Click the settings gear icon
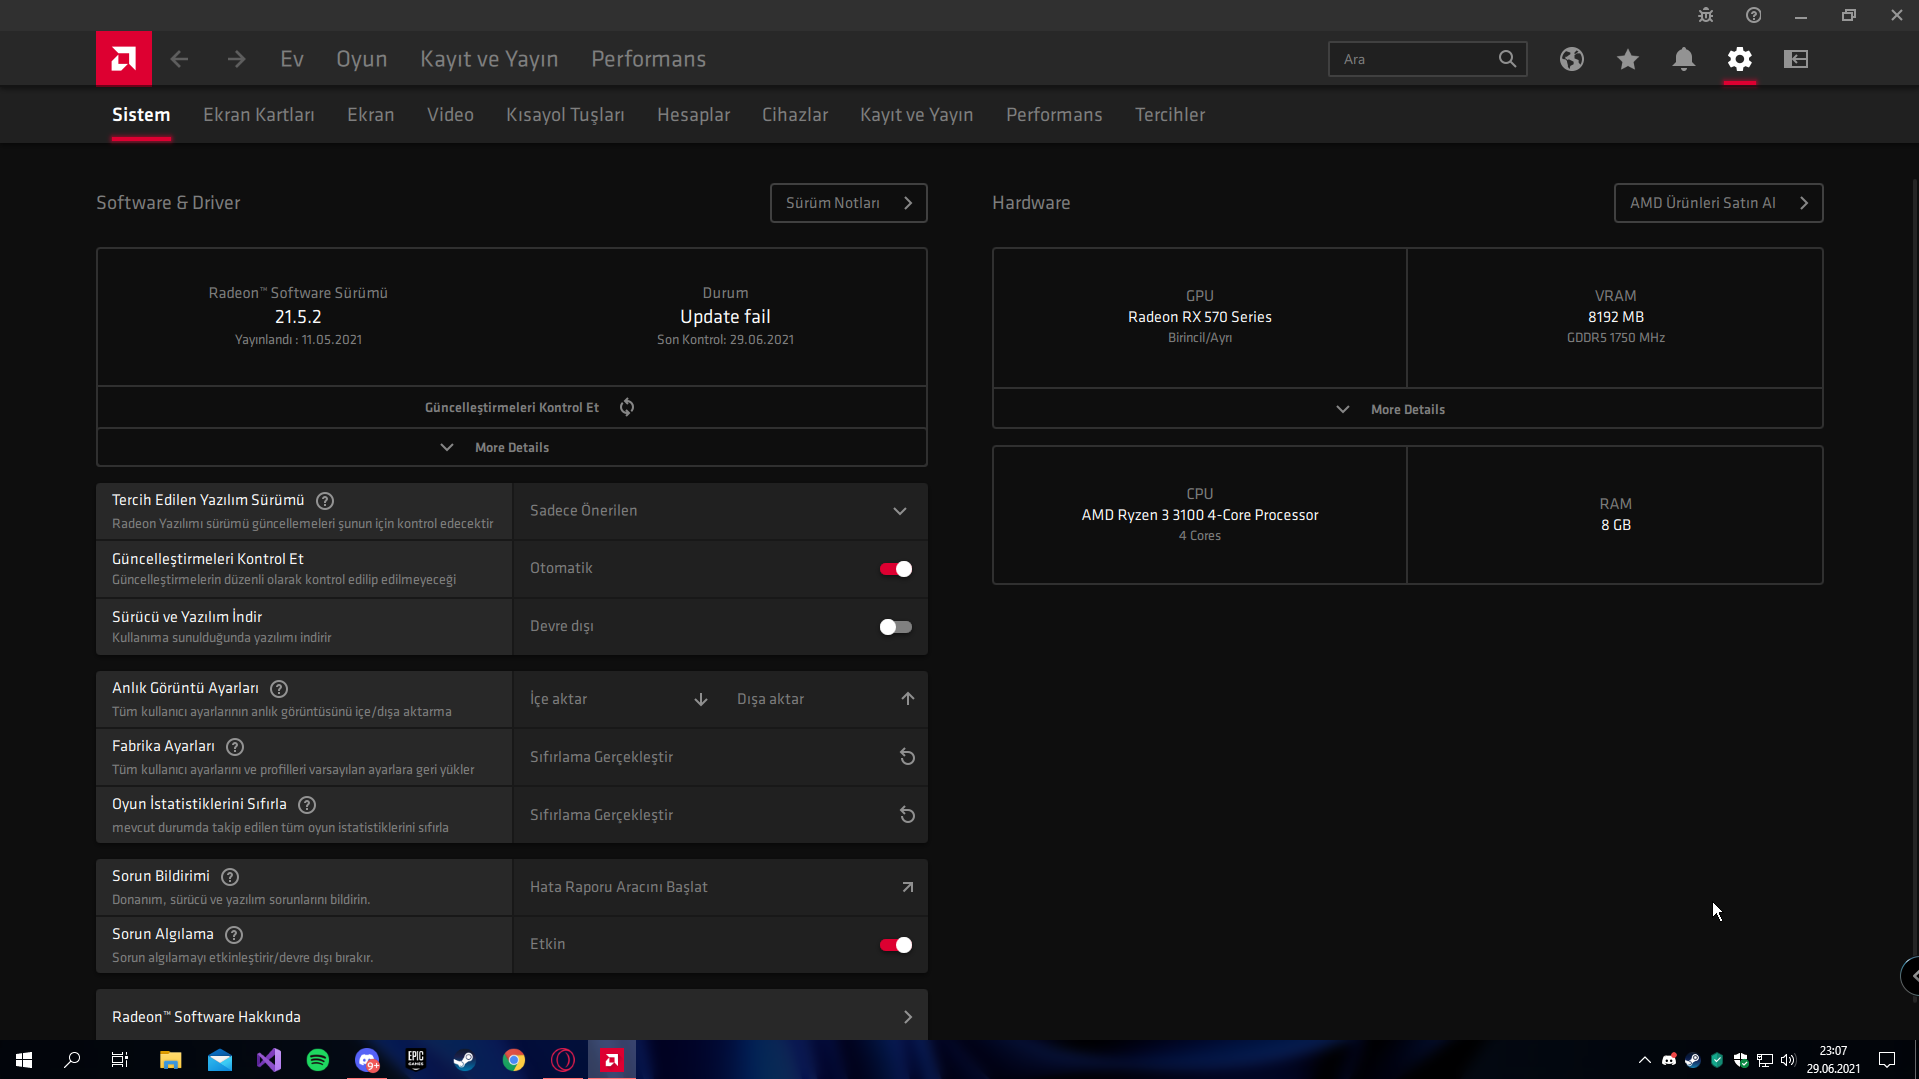The image size is (1919, 1079). 1740,59
